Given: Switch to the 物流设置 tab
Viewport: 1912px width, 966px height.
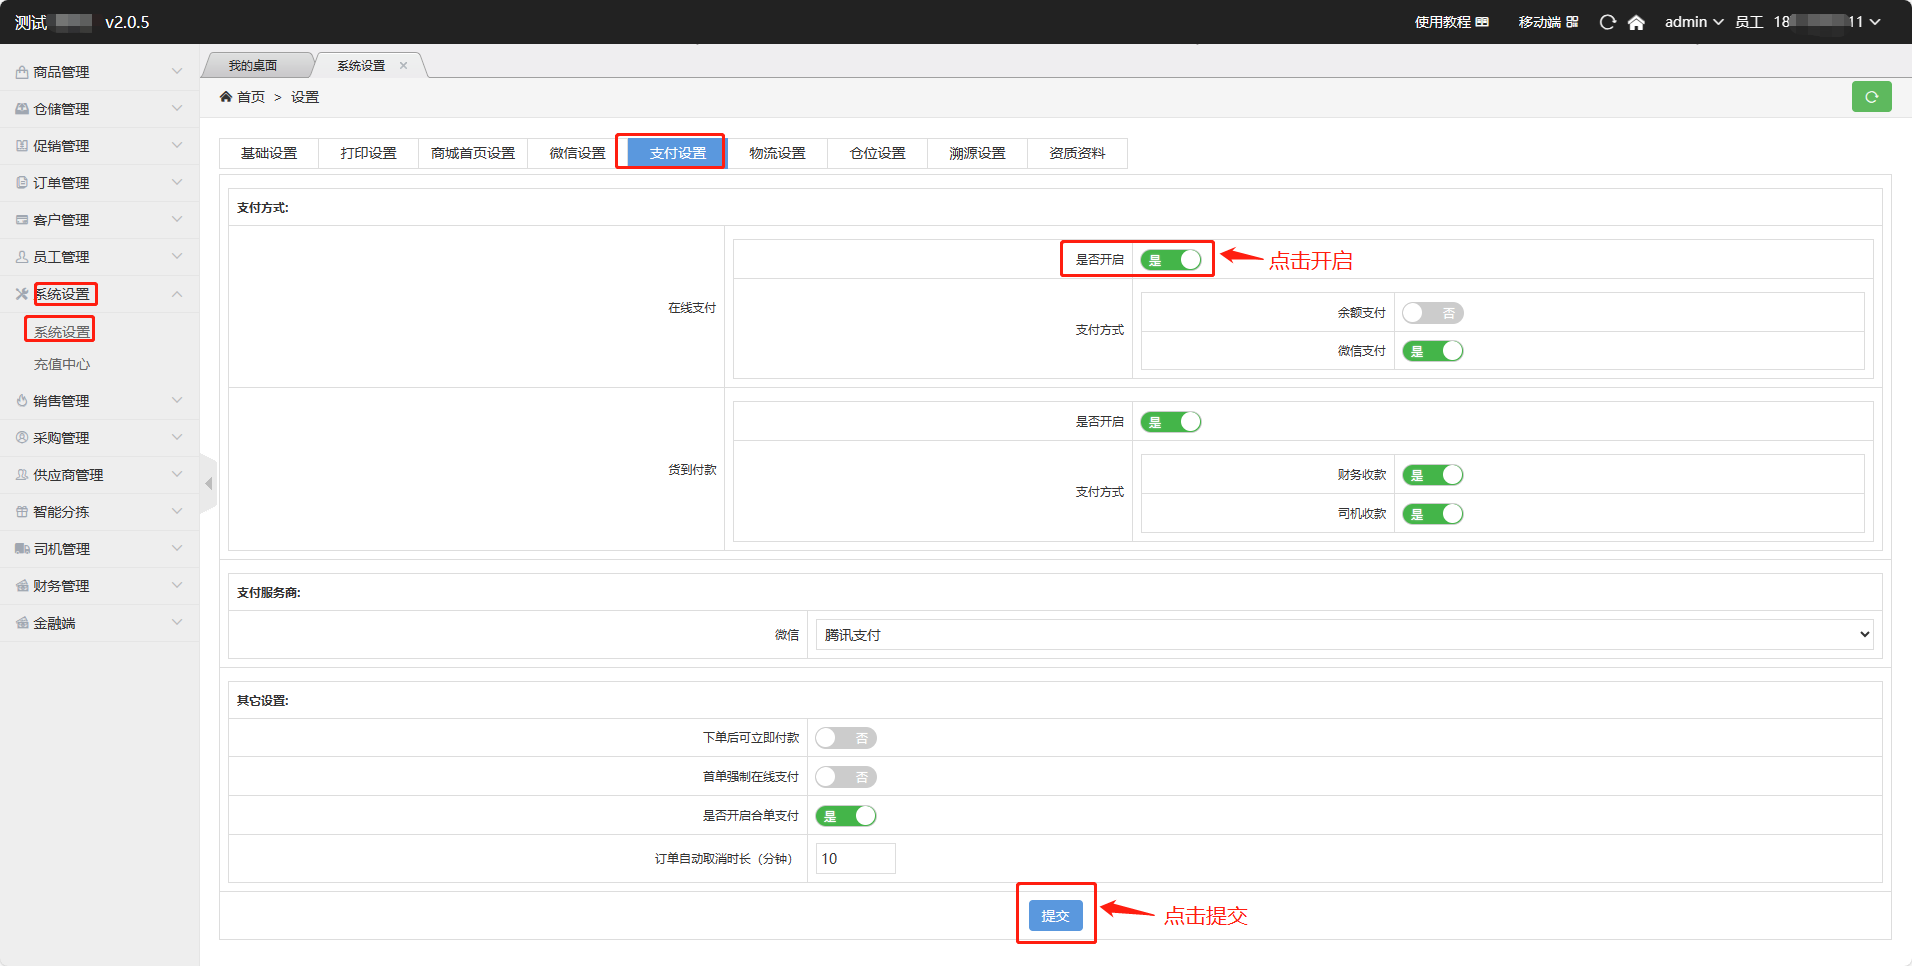Looking at the screenshot, I should tap(777, 153).
